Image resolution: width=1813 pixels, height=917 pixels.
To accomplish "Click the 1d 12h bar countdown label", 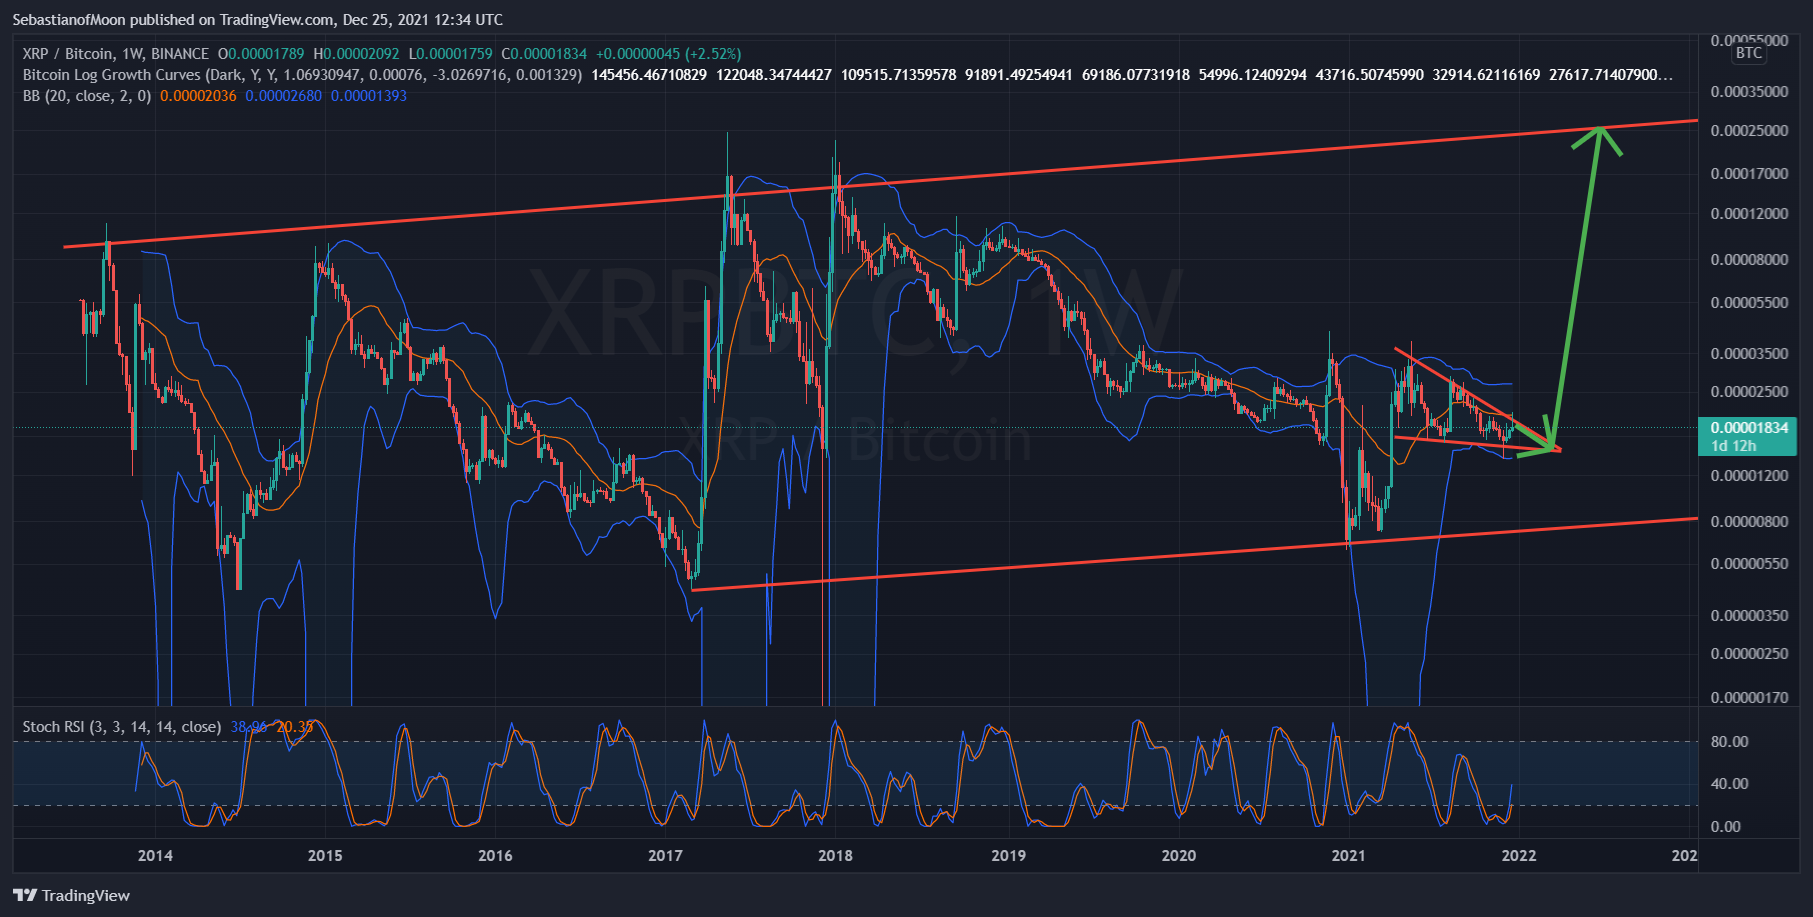I will pyautogui.click(x=1733, y=446).
